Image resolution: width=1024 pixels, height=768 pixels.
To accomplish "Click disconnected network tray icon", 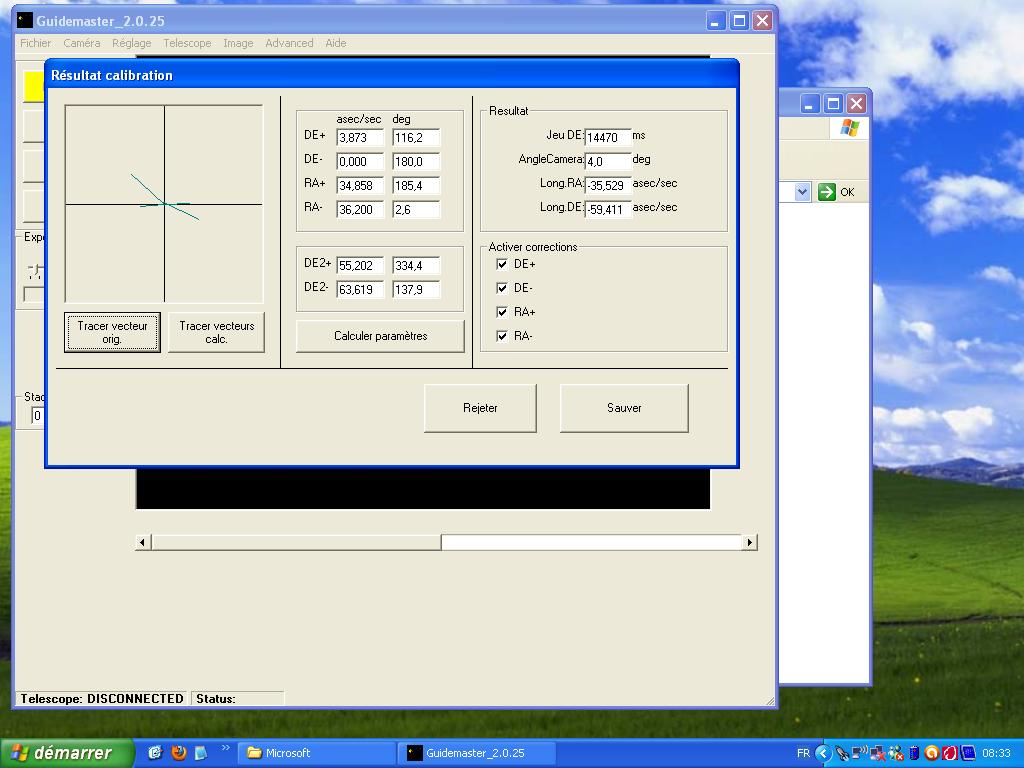I will click(x=878, y=754).
